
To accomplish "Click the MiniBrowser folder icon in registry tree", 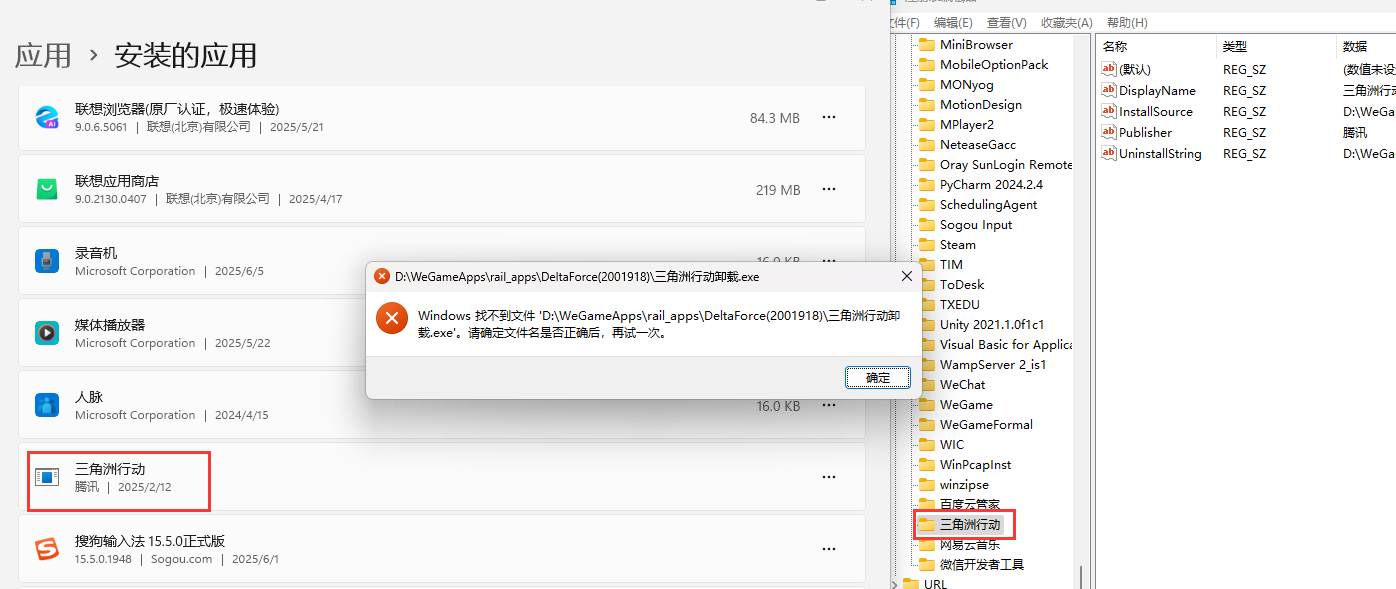I will pyautogui.click(x=927, y=44).
